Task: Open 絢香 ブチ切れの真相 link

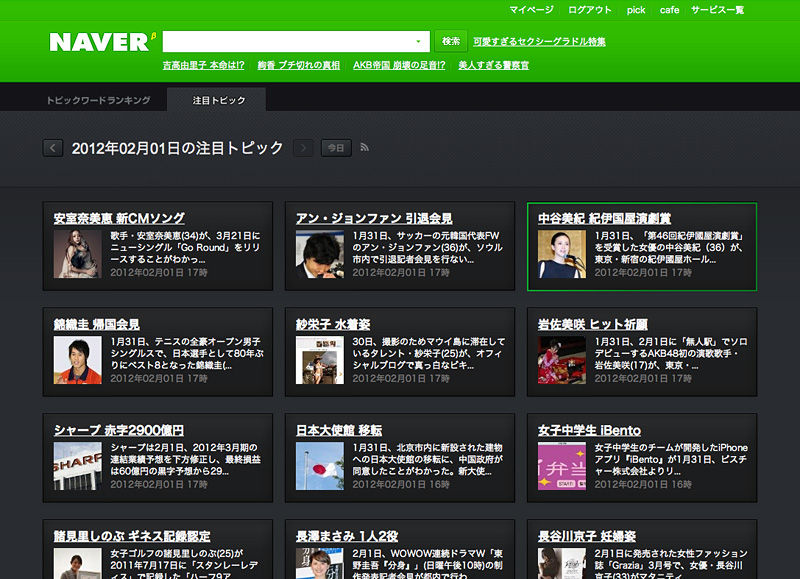Action: [298, 65]
